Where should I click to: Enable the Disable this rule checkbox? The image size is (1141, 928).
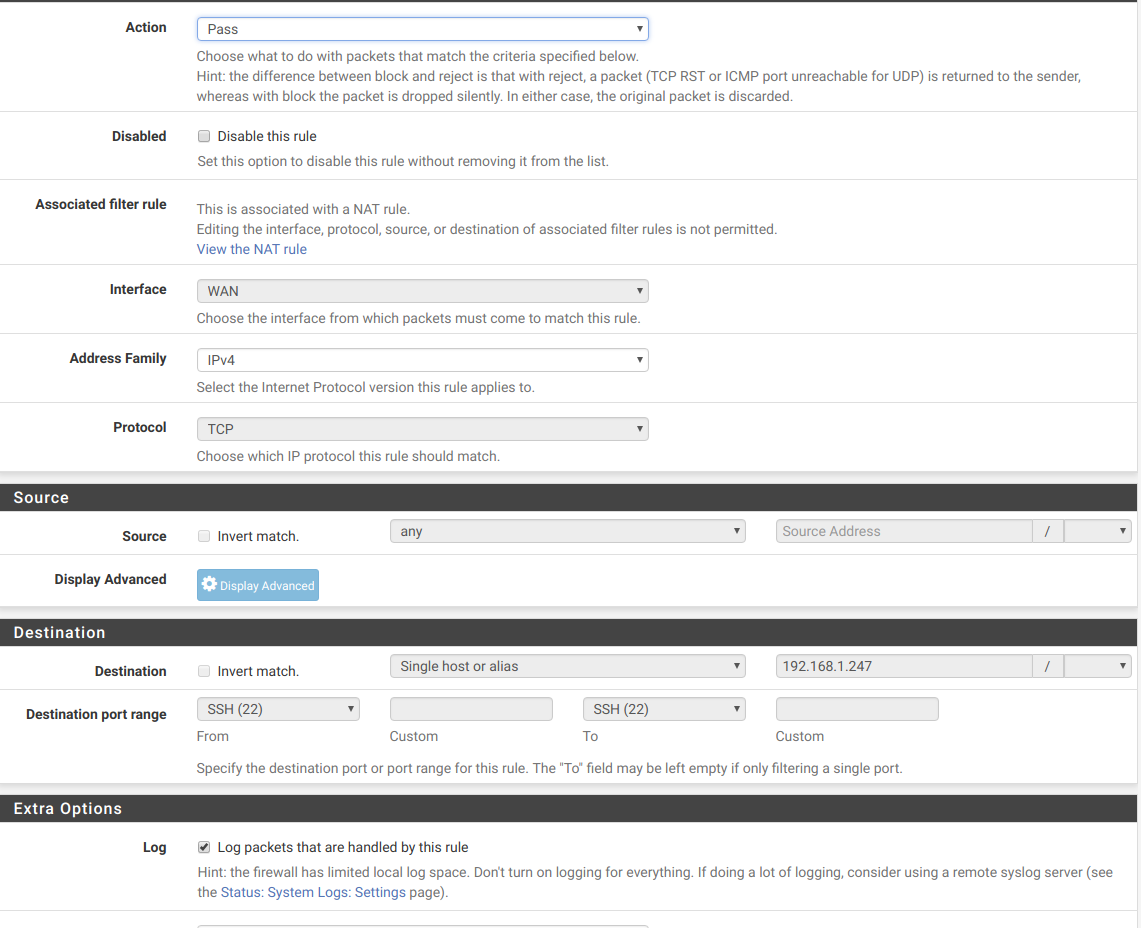coord(204,136)
